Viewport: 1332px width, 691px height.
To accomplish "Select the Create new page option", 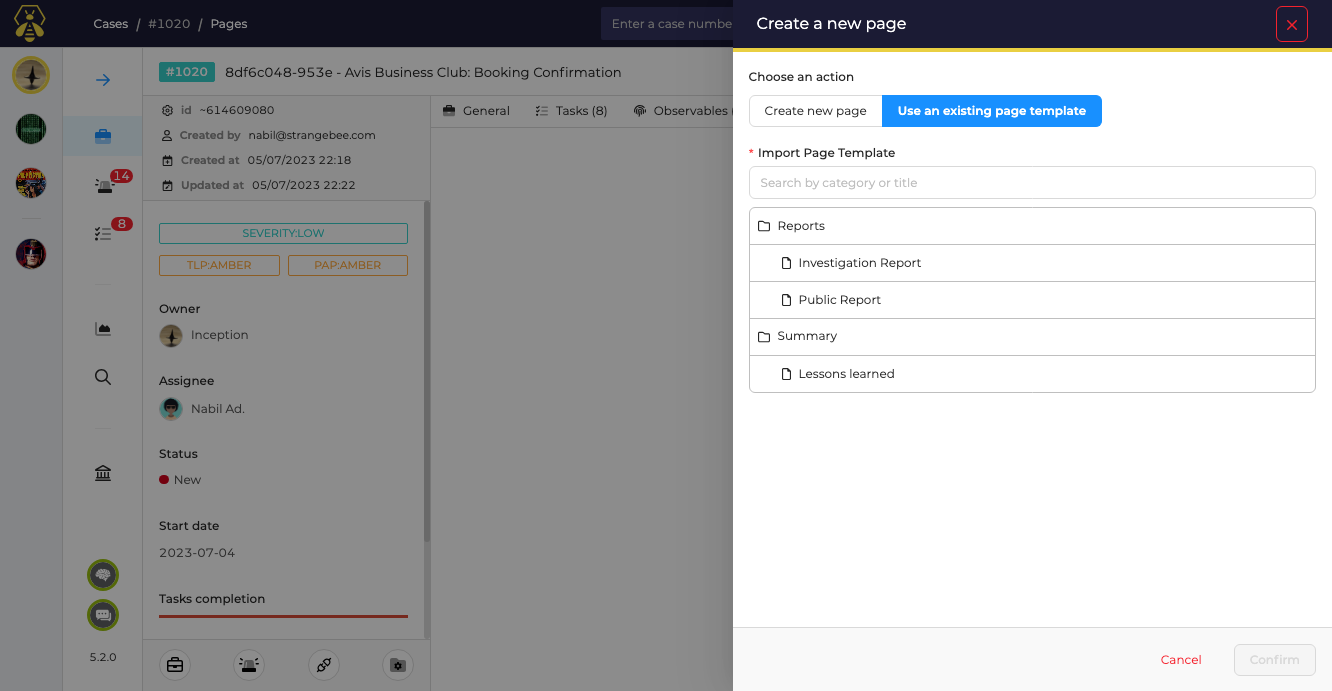I will (815, 111).
